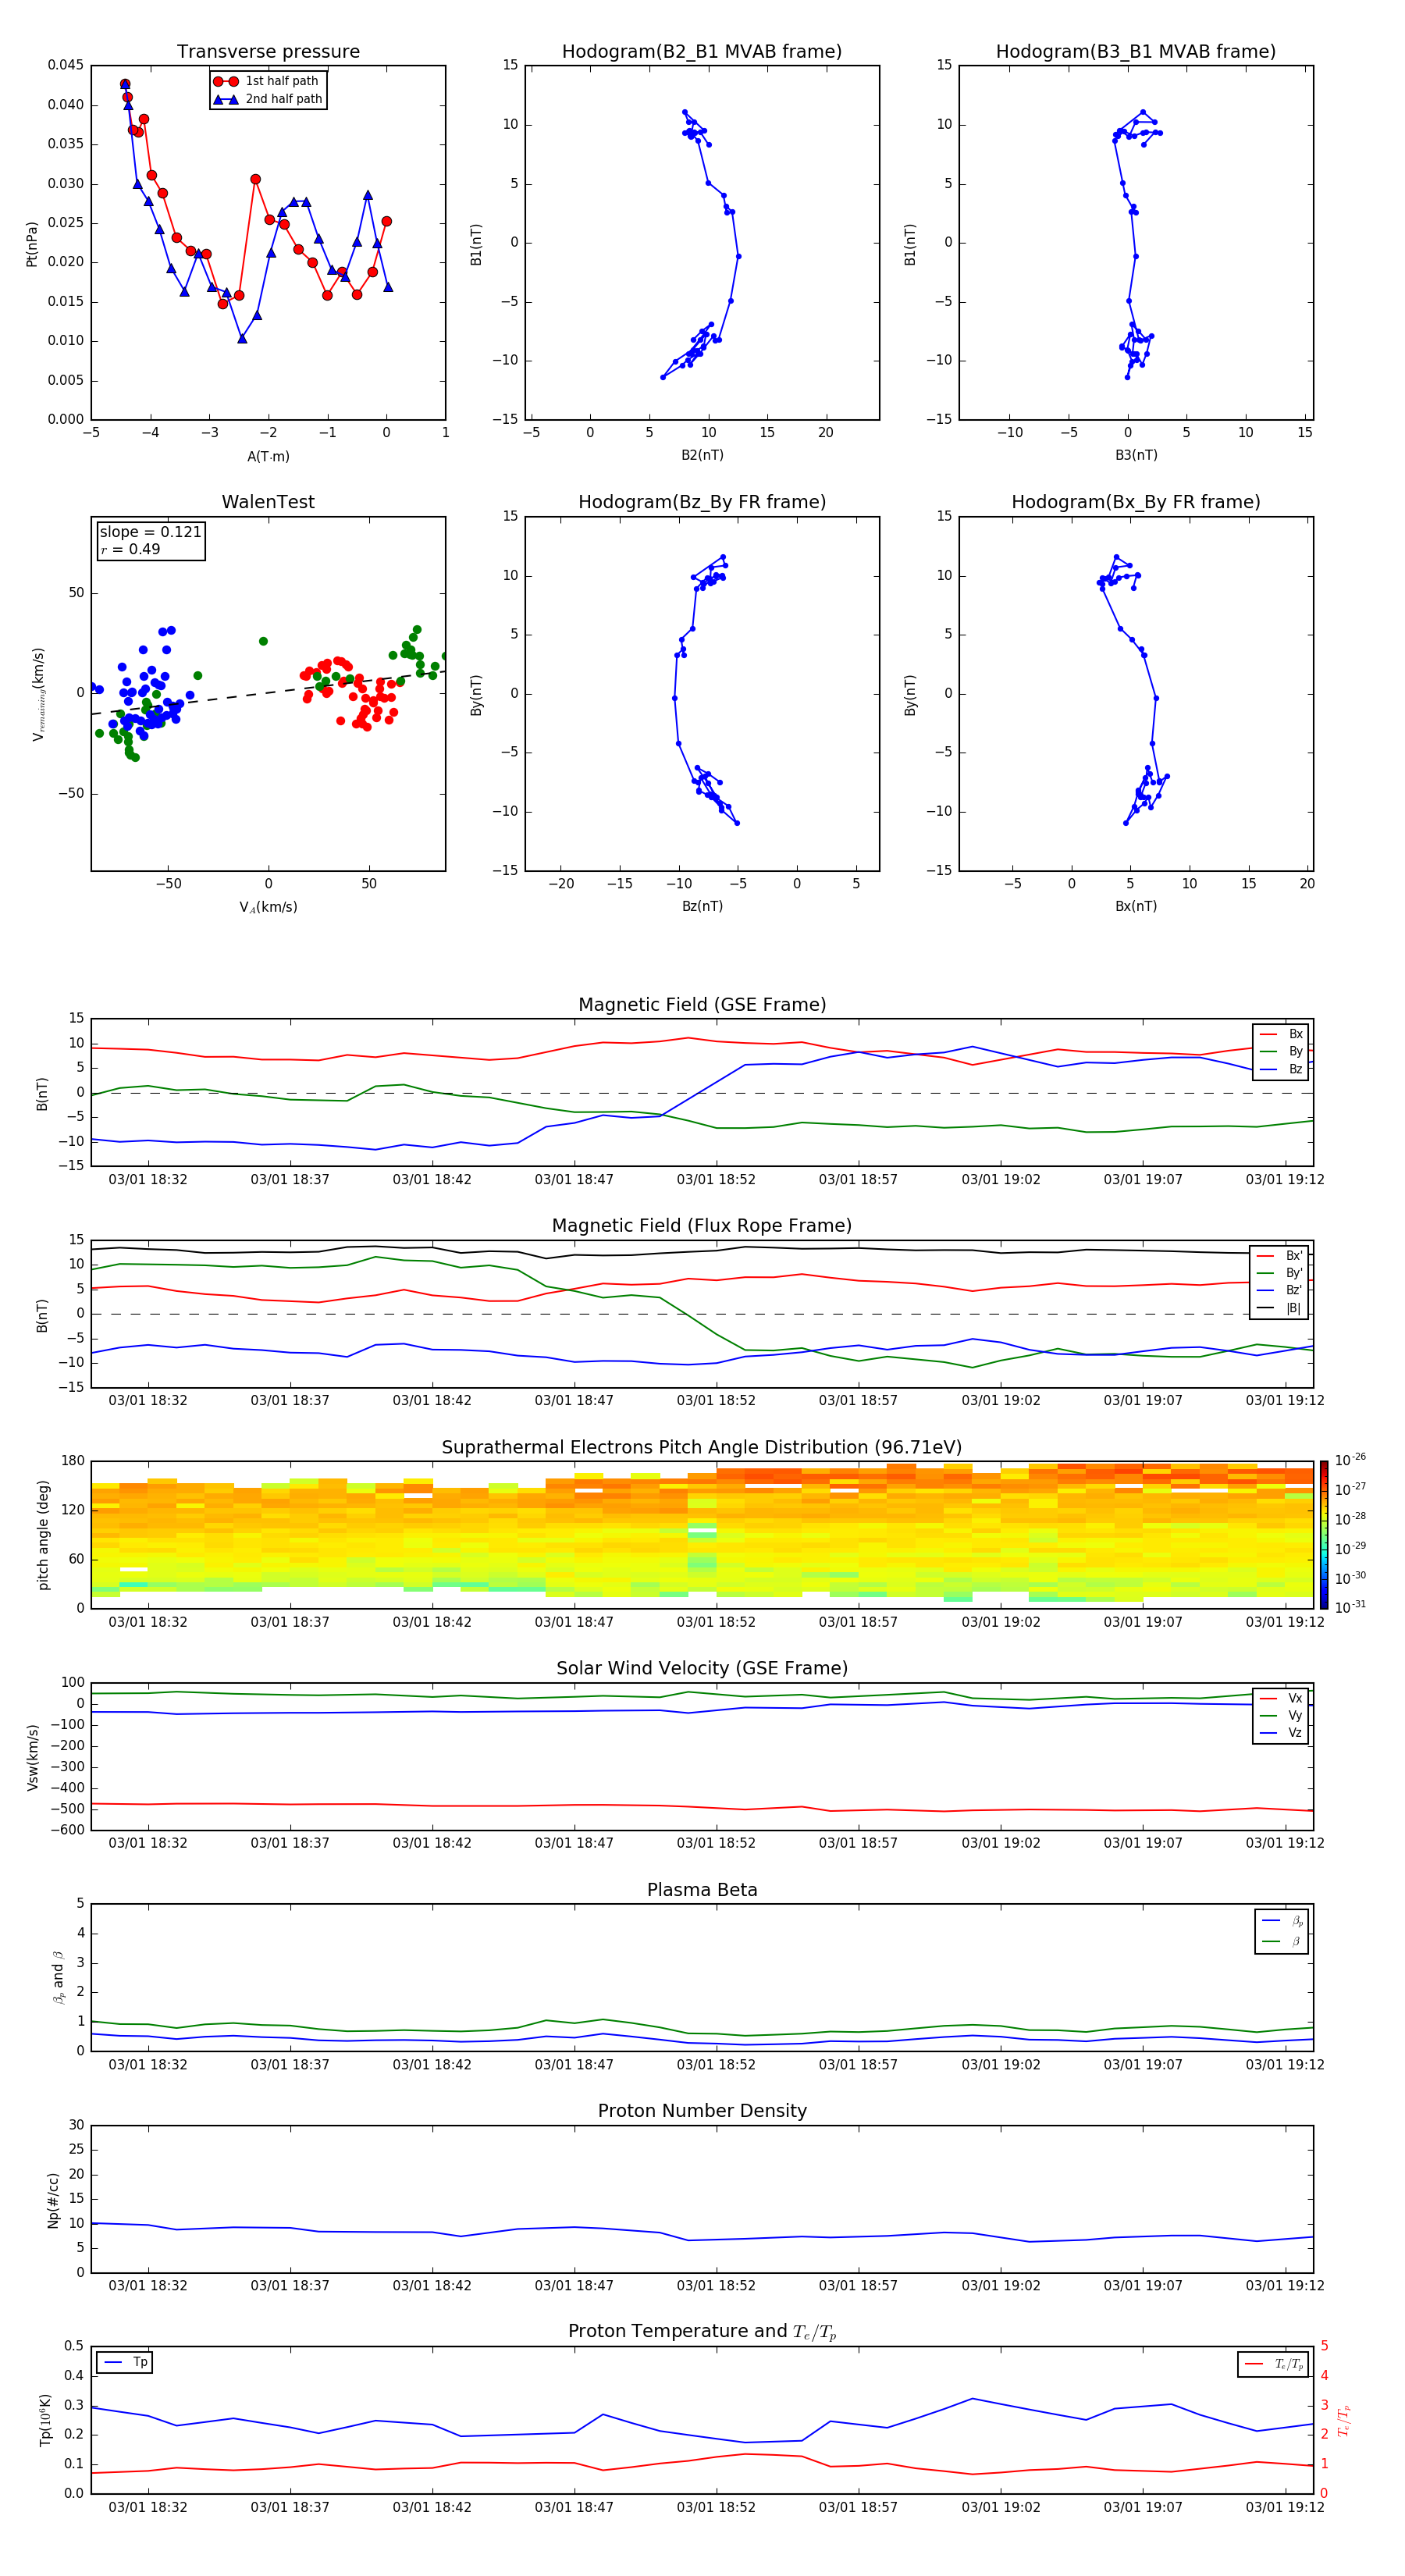Viewport: 1405px width, 2576px height.
Task: Select the '1st half path' legend entry
Action: click(269, 81)
